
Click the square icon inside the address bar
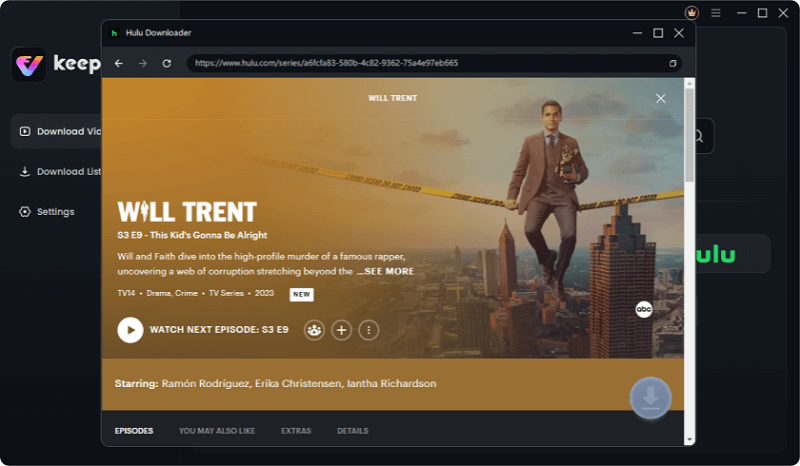pyautogui.click(x=672, y=63)
